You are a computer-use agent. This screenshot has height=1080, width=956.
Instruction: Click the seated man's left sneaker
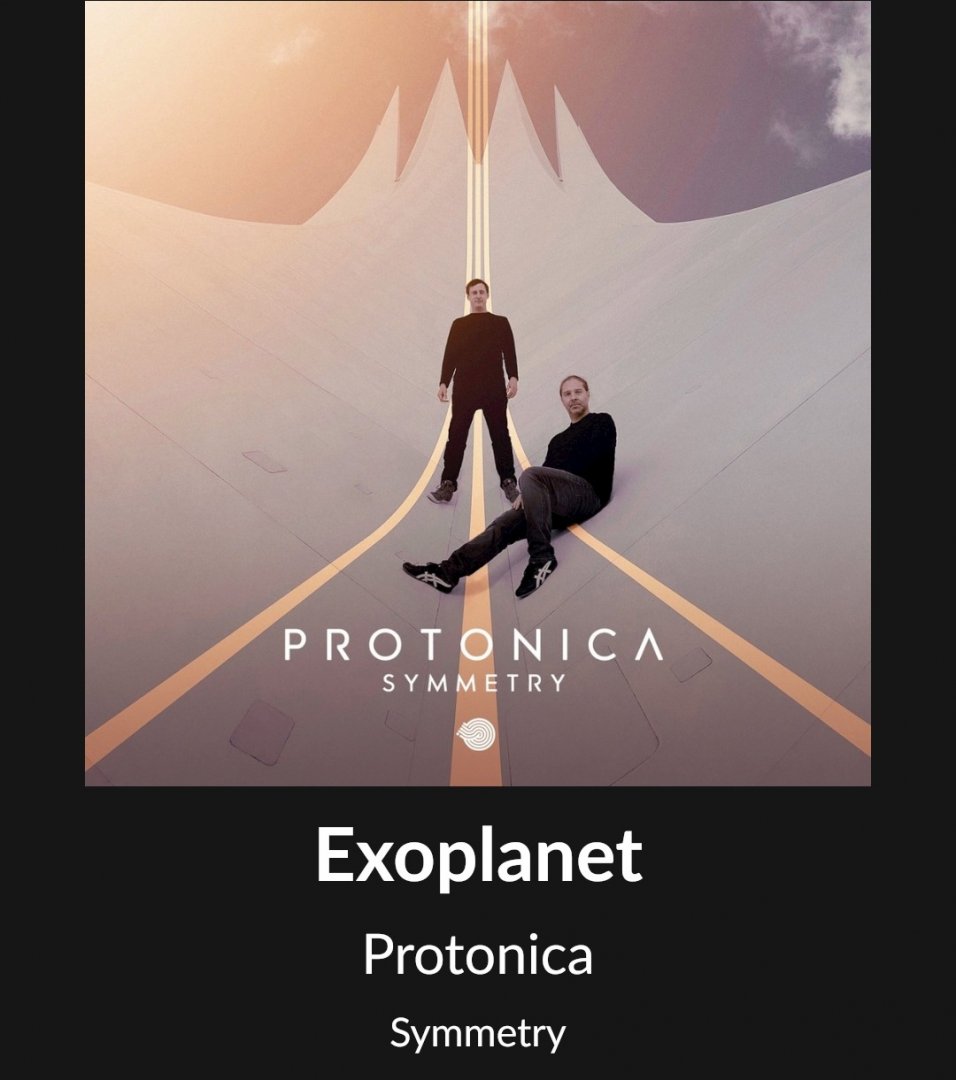tap(536, 576)
